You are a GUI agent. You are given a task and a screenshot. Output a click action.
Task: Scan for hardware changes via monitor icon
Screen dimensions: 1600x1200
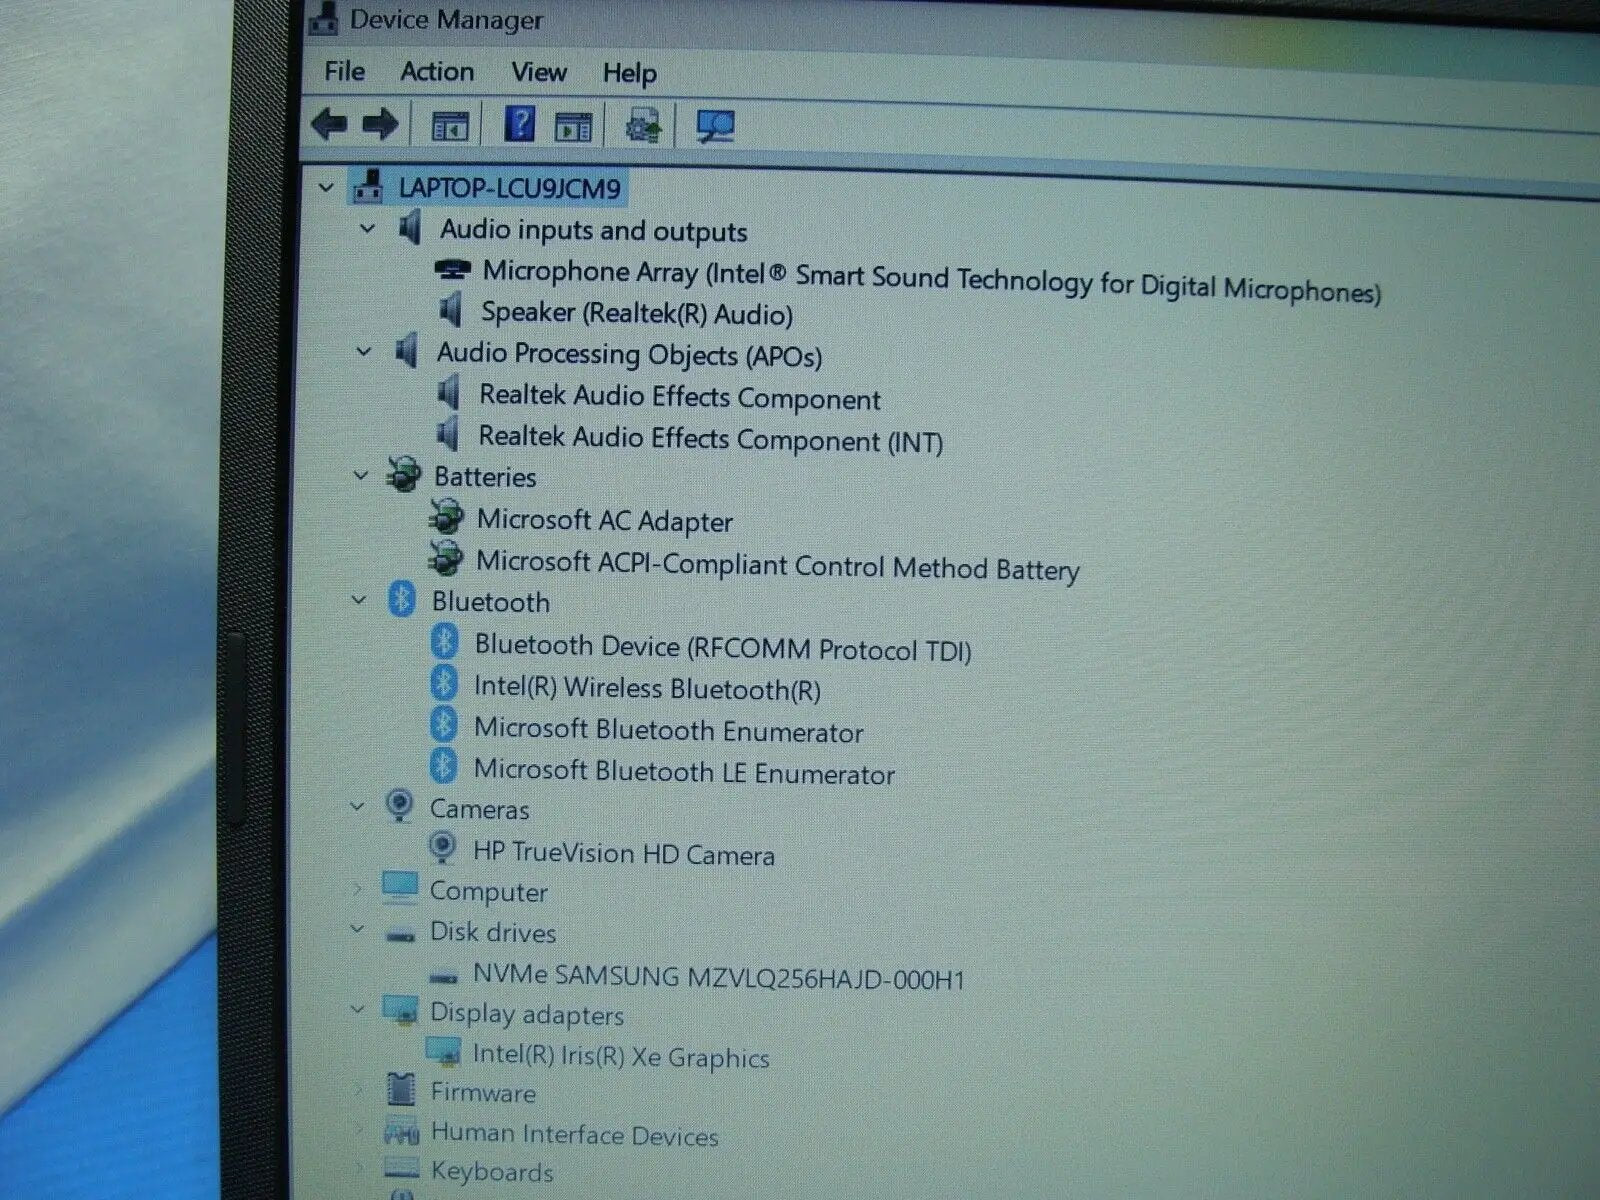click(716, 127)
